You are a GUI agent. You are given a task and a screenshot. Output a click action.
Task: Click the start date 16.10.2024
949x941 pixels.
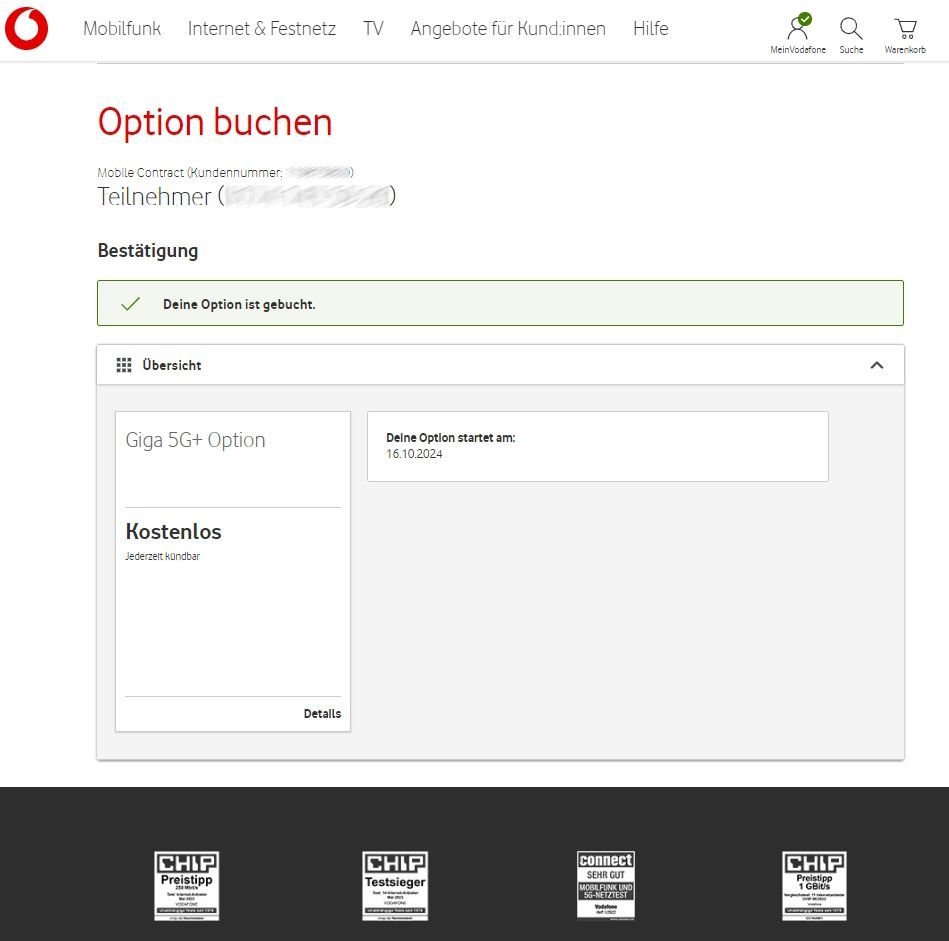coord(414,454)
